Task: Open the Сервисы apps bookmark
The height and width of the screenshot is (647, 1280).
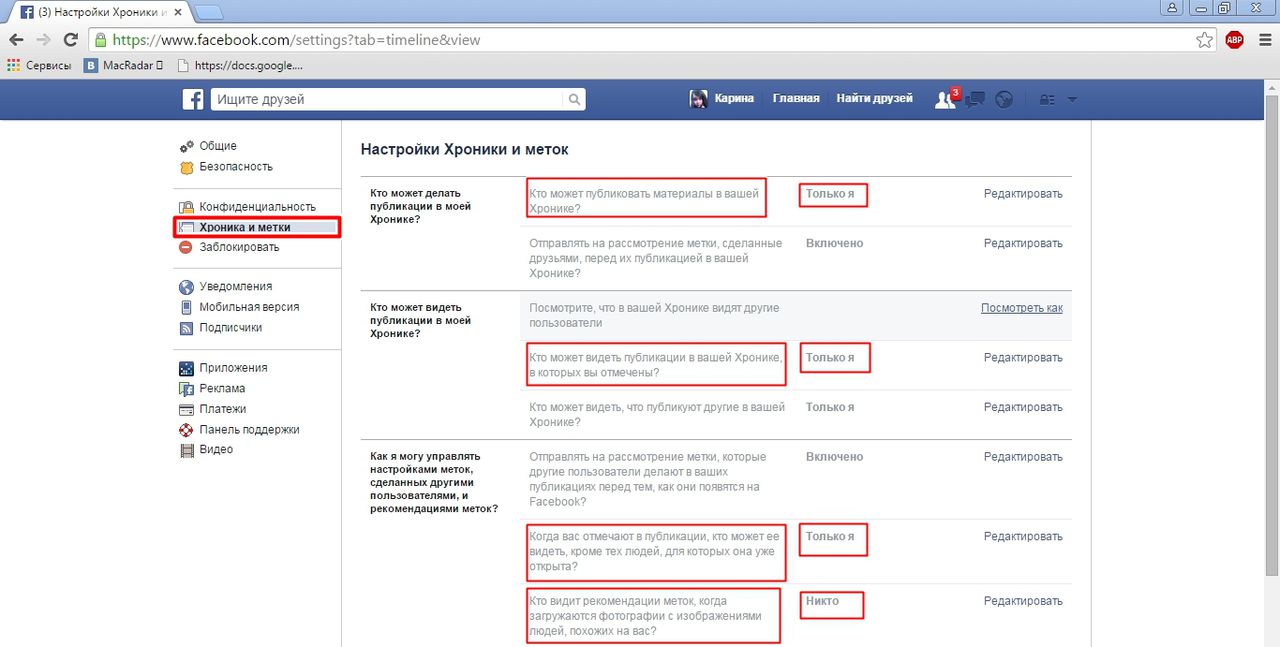Action: (40, 65)
